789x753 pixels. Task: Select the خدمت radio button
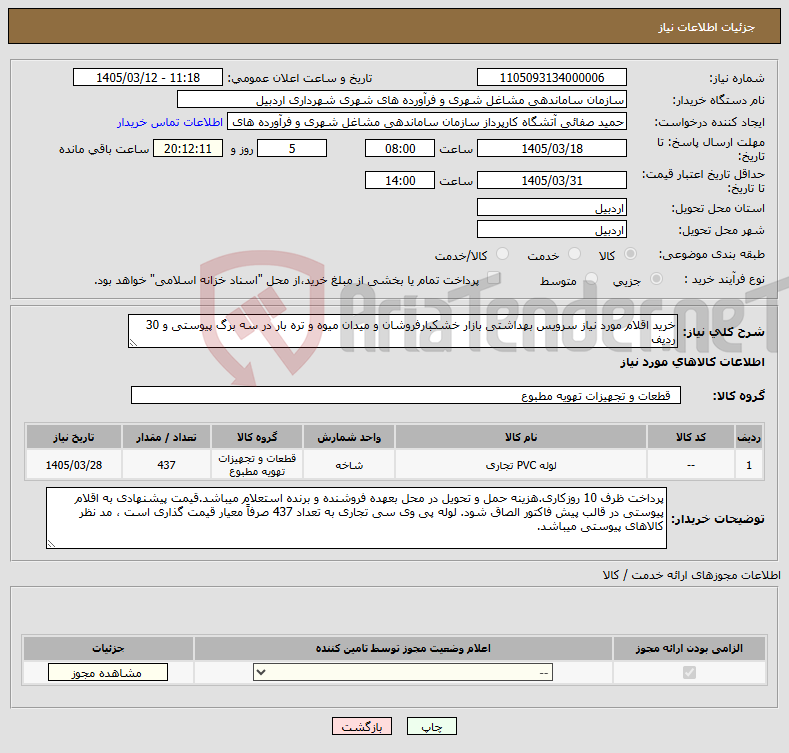click(574, 254)
